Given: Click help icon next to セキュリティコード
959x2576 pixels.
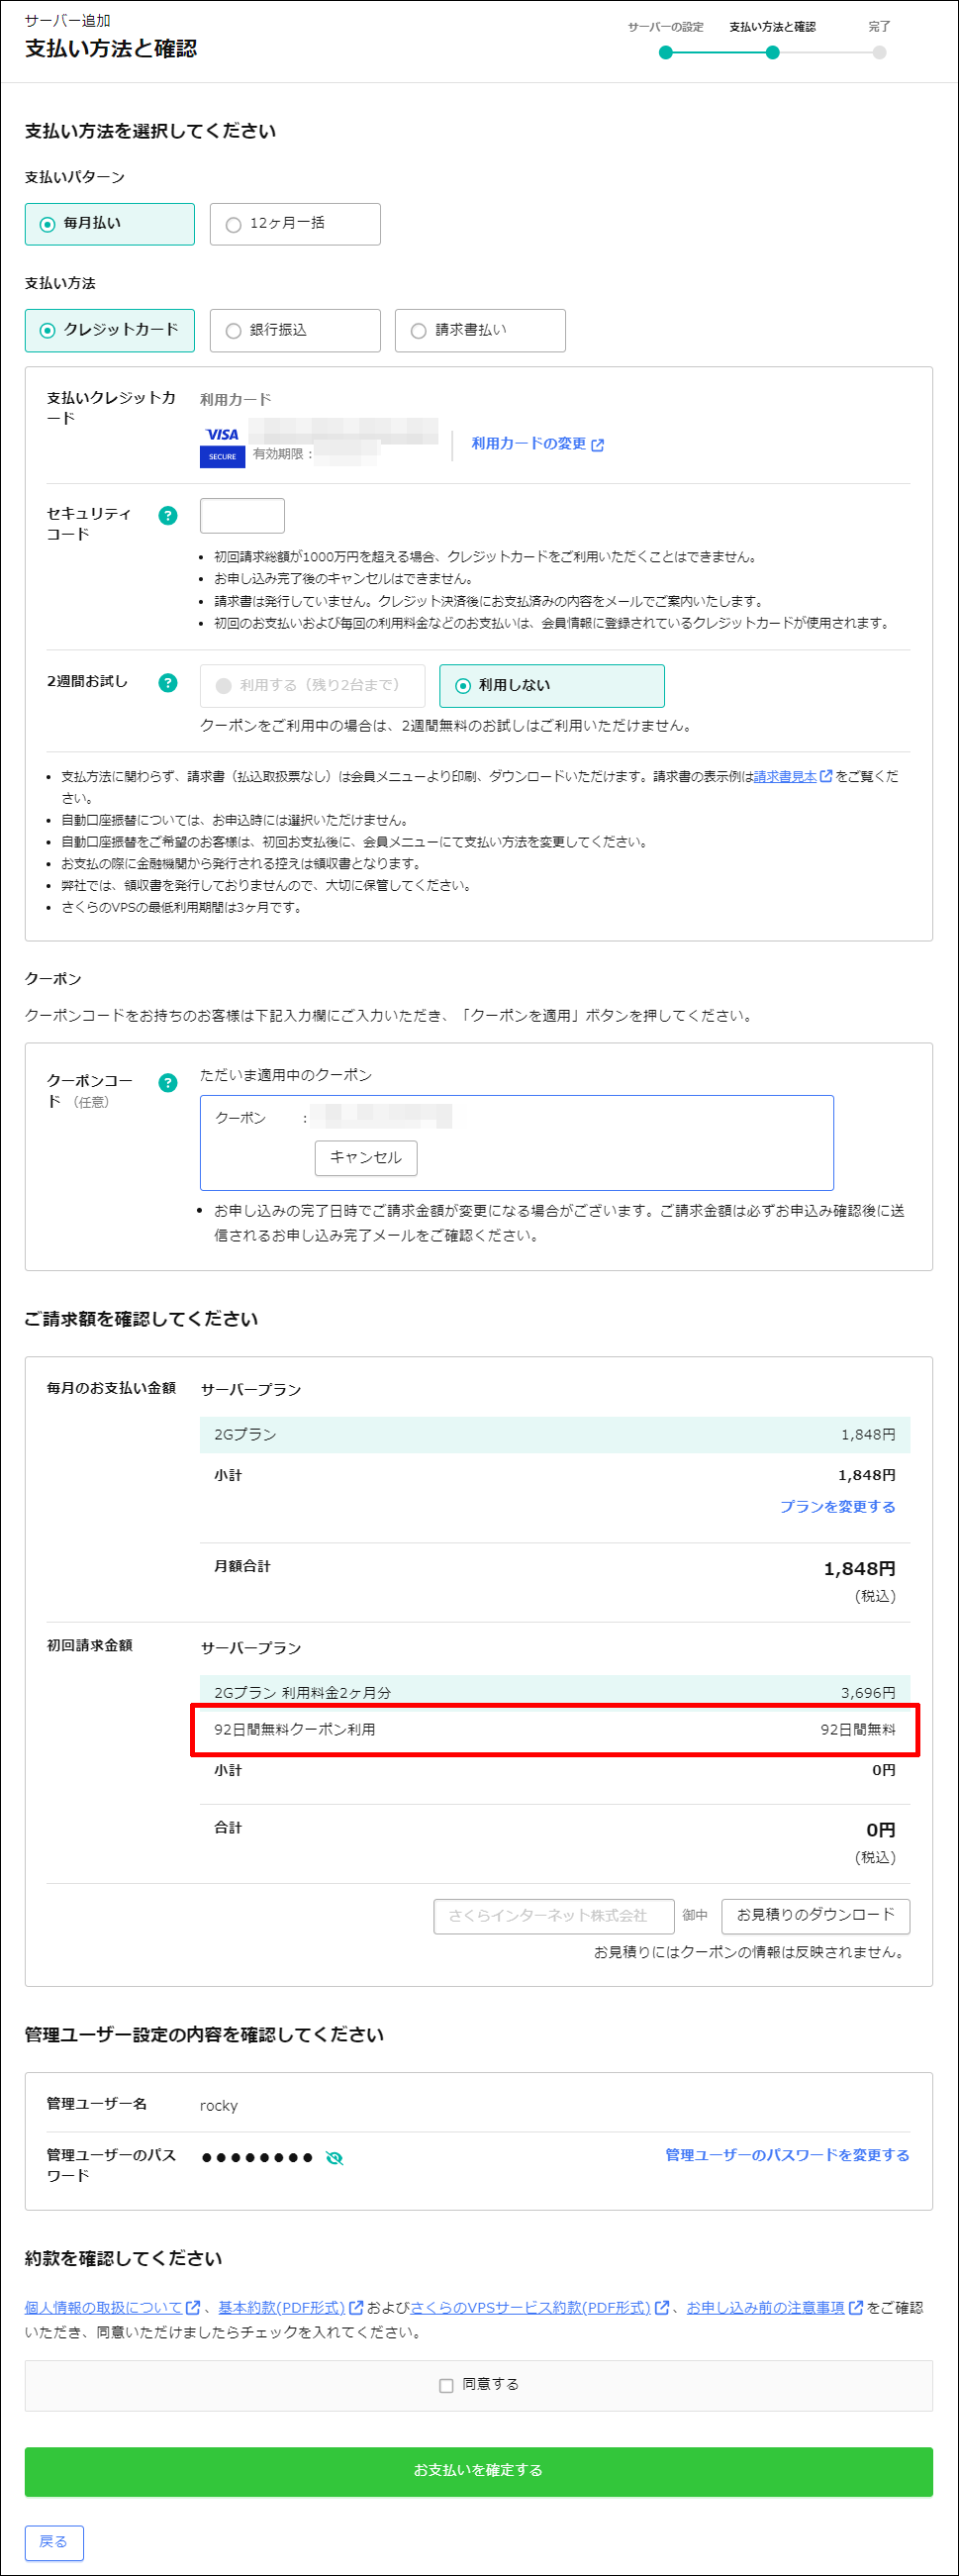Looking at the screenshot, I should [168, 515].
